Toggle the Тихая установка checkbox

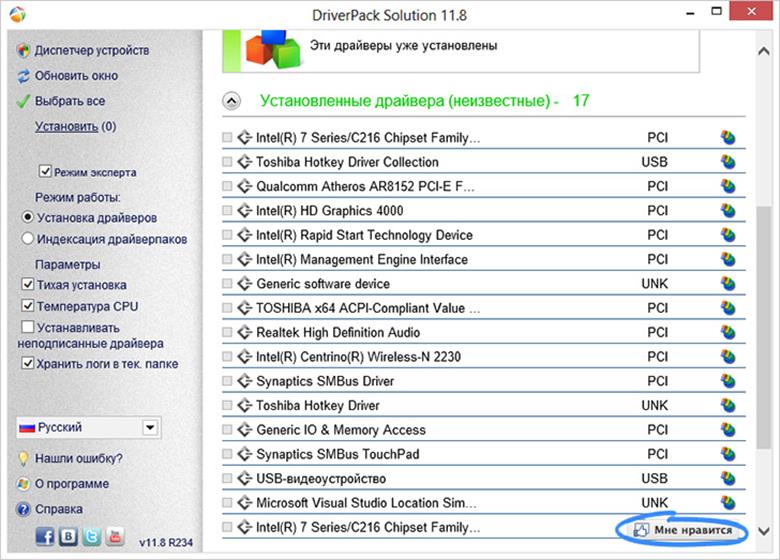click(x=27, y=285)
